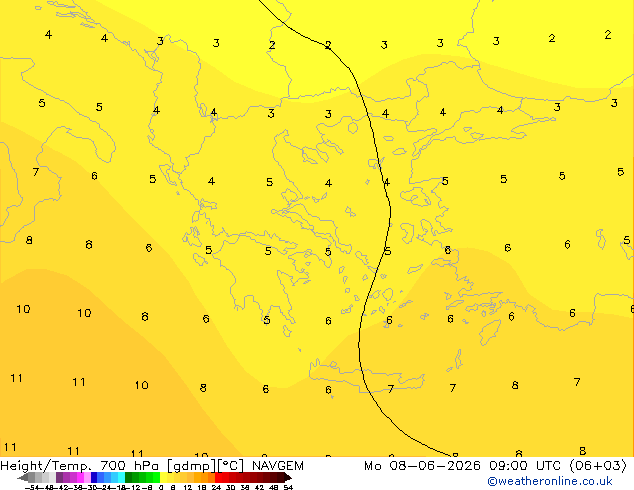Pick the bright red 24 degree legend swatch
Viewport: 634px width, 490px height.
(218, 477)
